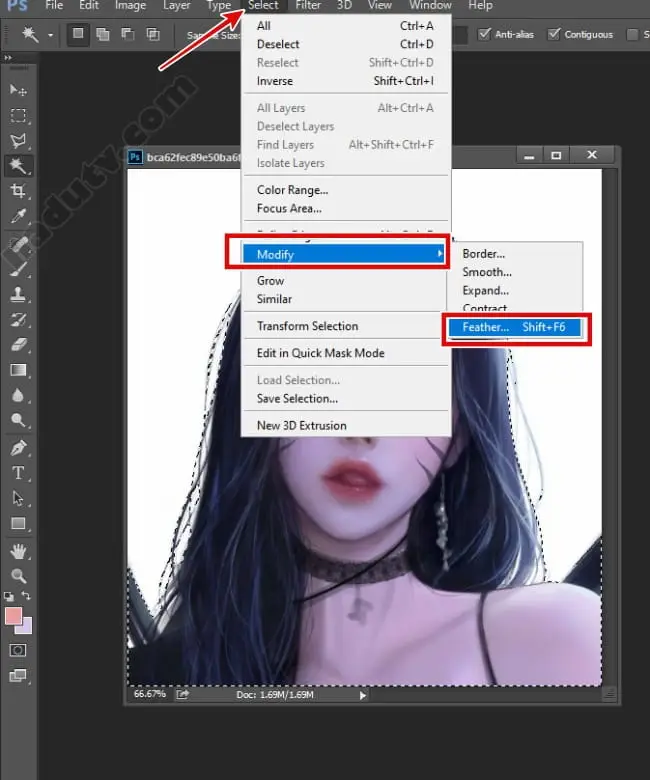
Task: Open the Help menu
Action: [480, 5]
